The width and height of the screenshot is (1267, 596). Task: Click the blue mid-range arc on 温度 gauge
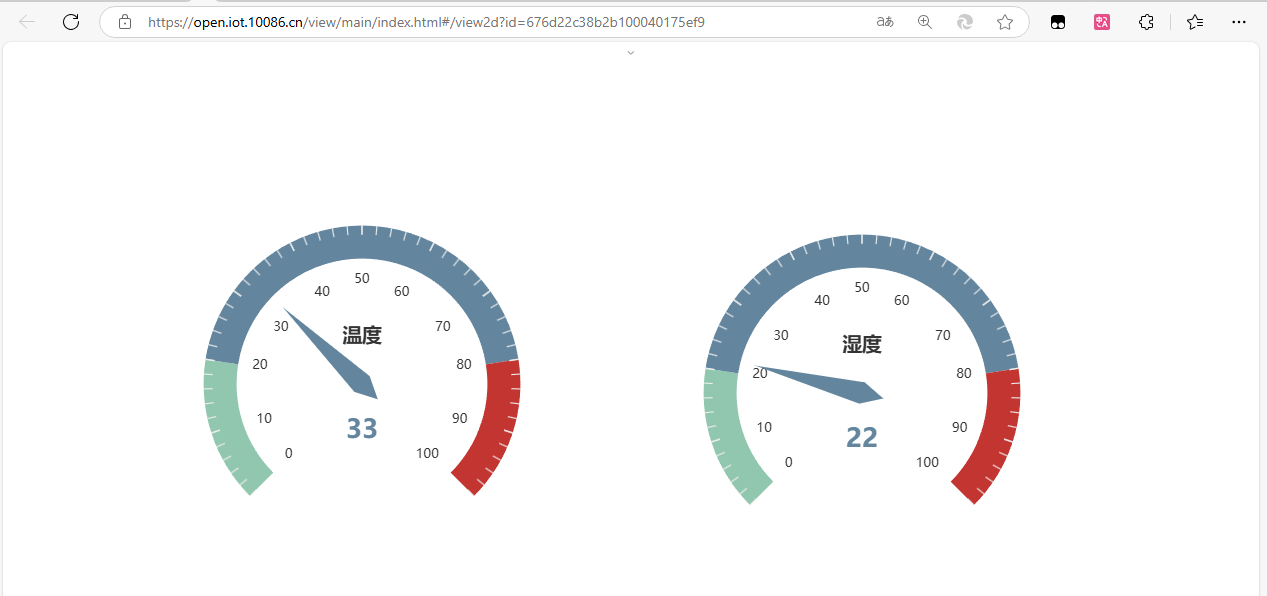362,242
